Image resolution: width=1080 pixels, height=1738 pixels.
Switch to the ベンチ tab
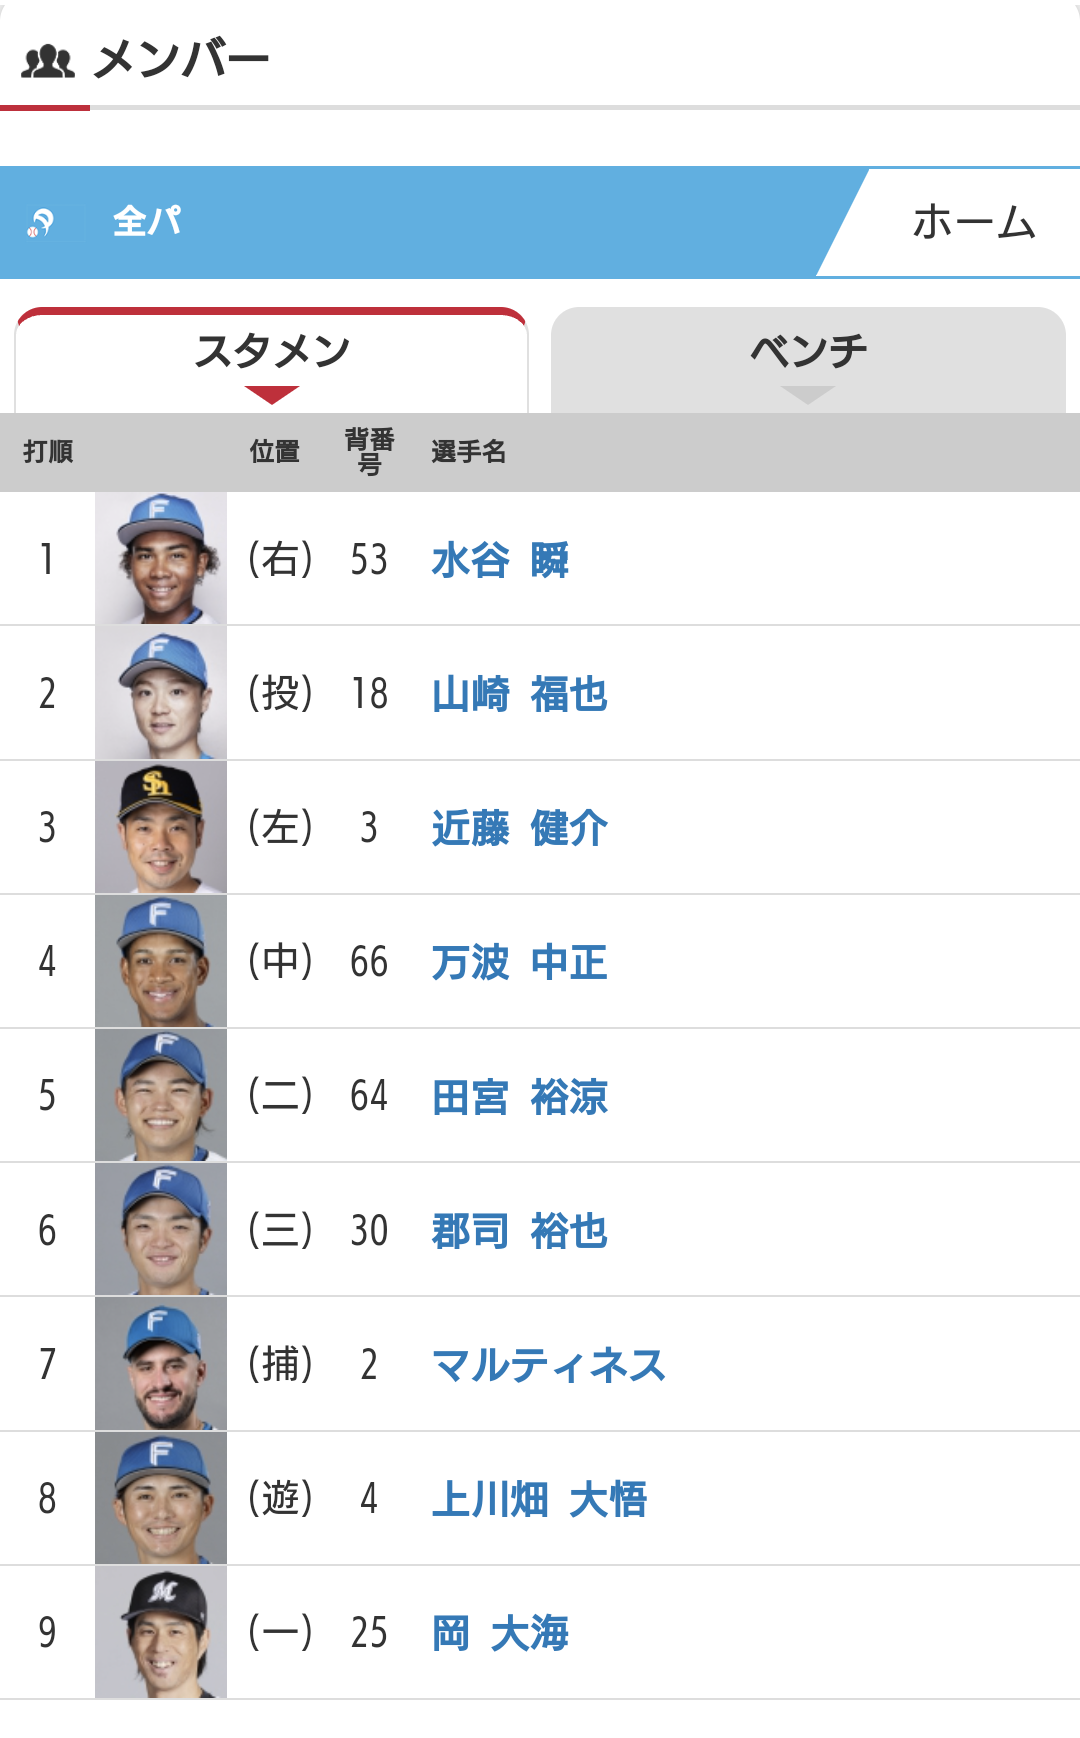(x=808, y=351)
